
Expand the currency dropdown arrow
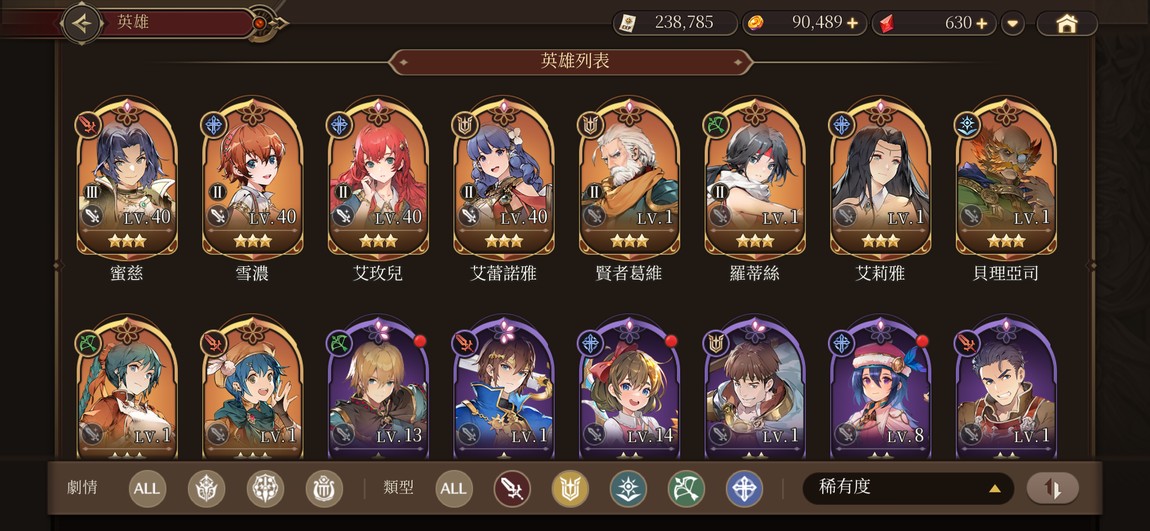[1013, 23]
